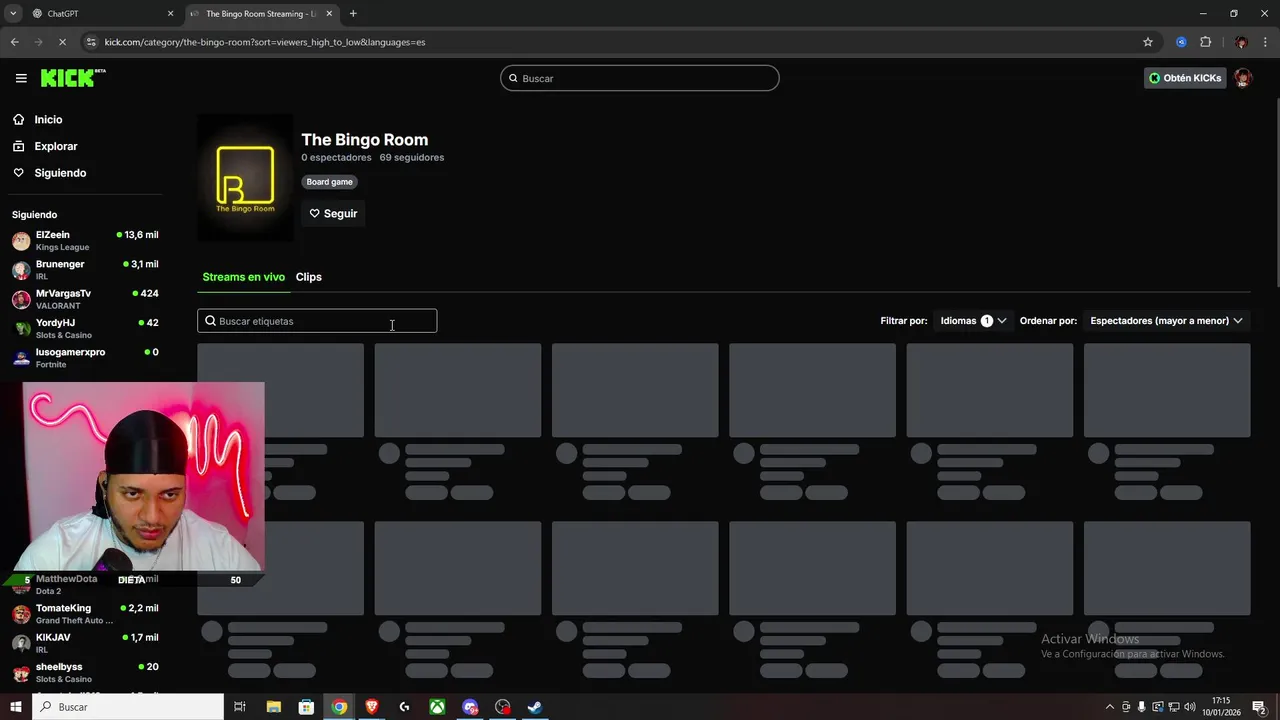Open ElZeein channel in following list

pyautogui.click(x=85, y=241)
